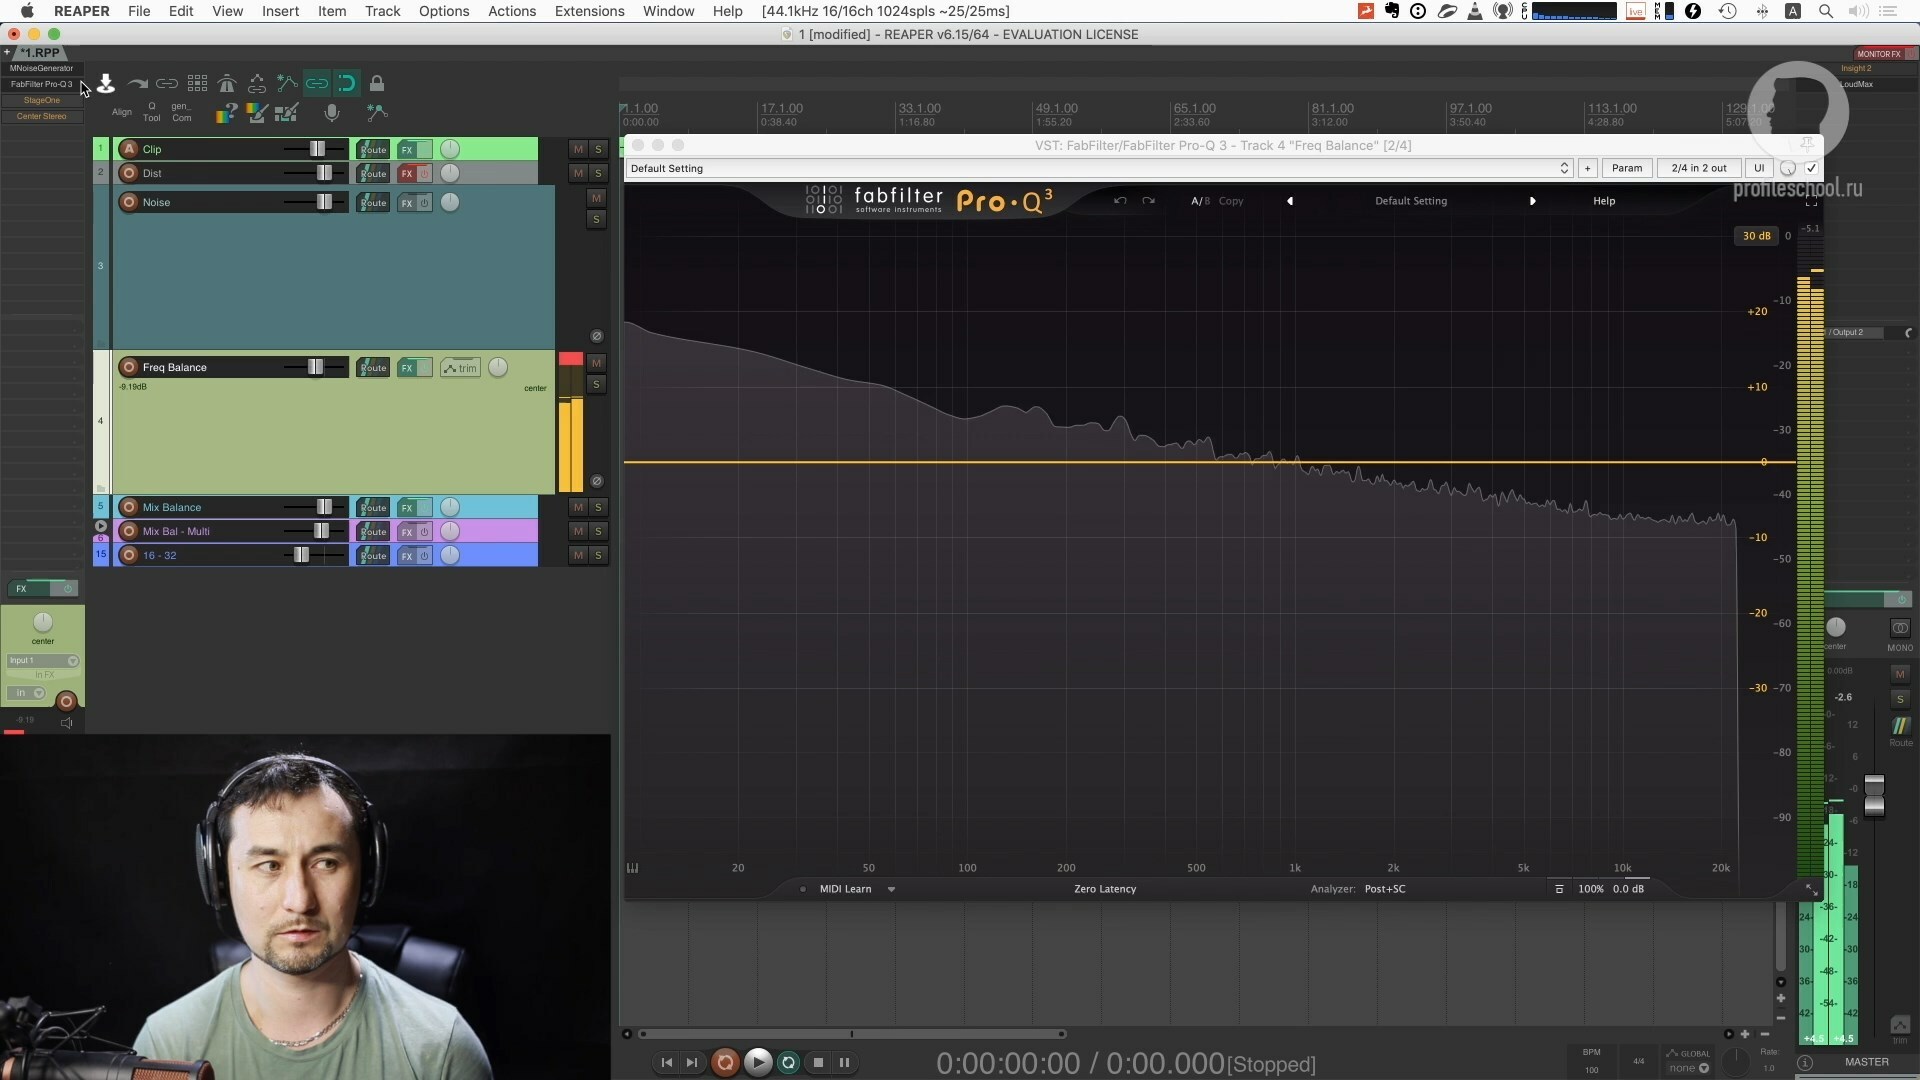Open the Track menu
Screen dimensions: 1920x1080
pyautogui.click(x=382, y=11)
